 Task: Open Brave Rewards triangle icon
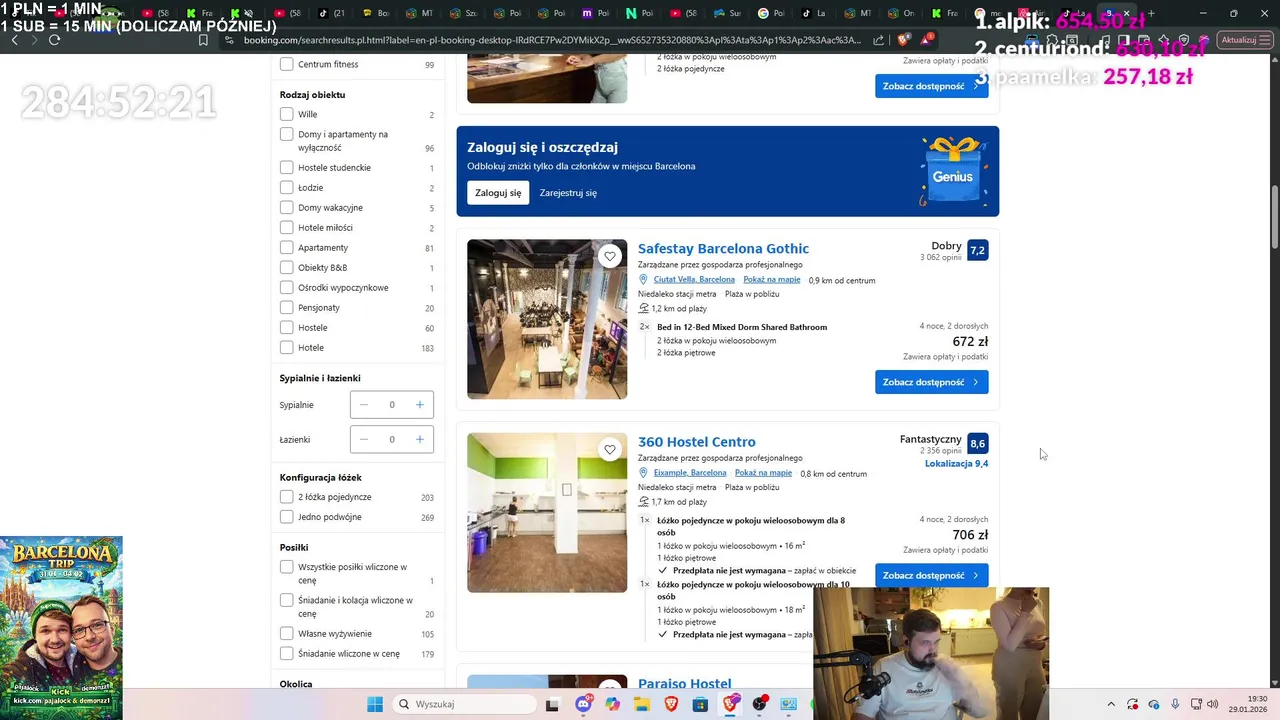point(927,40)
